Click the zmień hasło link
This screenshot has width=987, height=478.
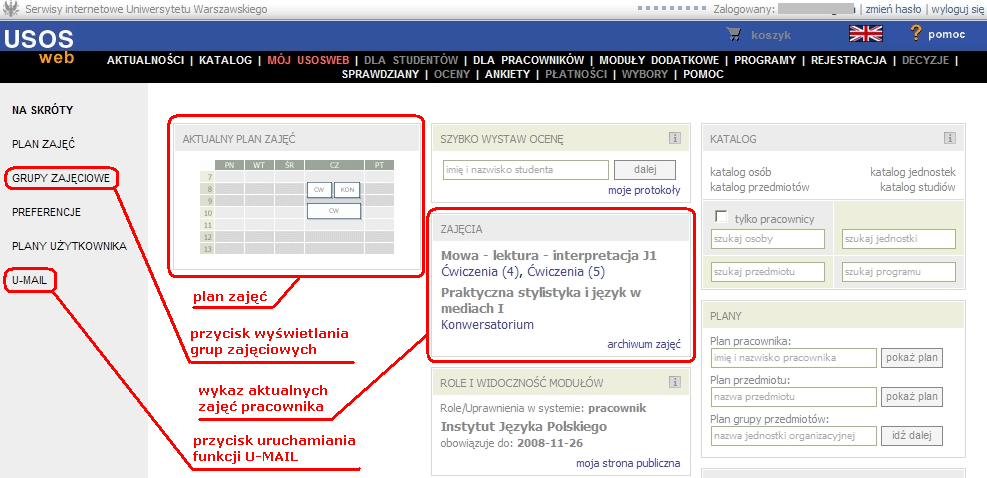pos(894,9)
